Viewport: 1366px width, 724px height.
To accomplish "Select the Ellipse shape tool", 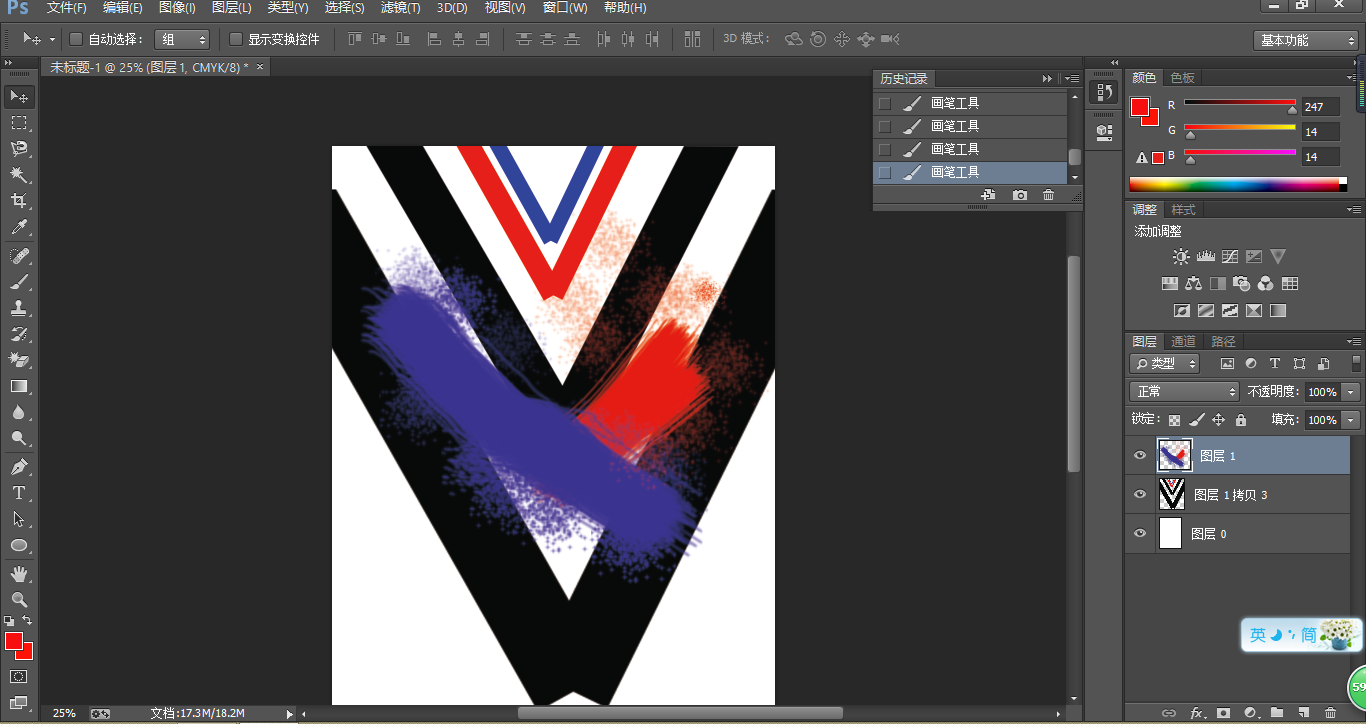I will point(19,545).
